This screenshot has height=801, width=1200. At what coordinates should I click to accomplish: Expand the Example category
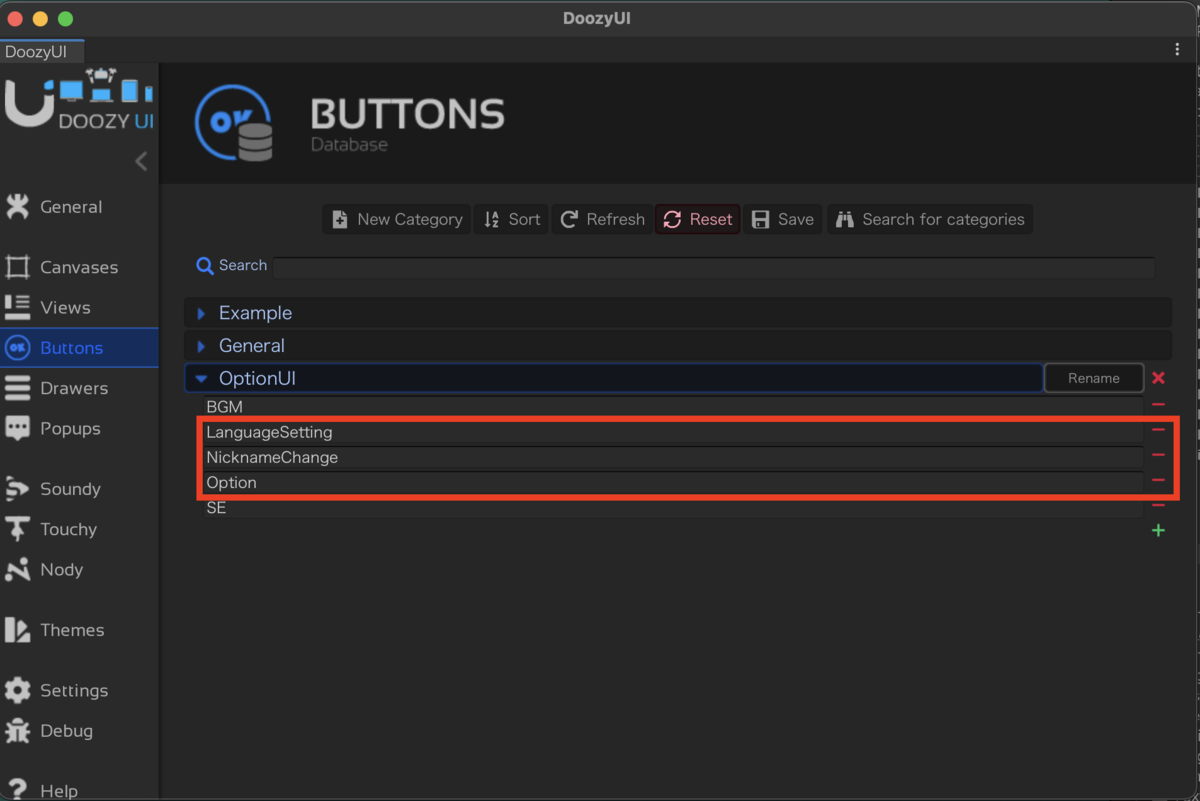[201, 313]
